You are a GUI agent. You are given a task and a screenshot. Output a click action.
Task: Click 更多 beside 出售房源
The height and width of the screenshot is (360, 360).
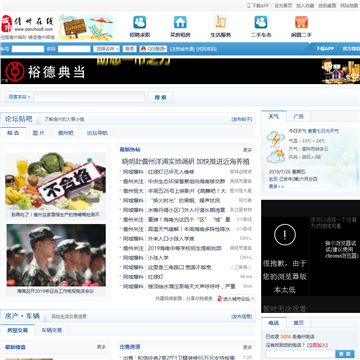coord(247,347)
